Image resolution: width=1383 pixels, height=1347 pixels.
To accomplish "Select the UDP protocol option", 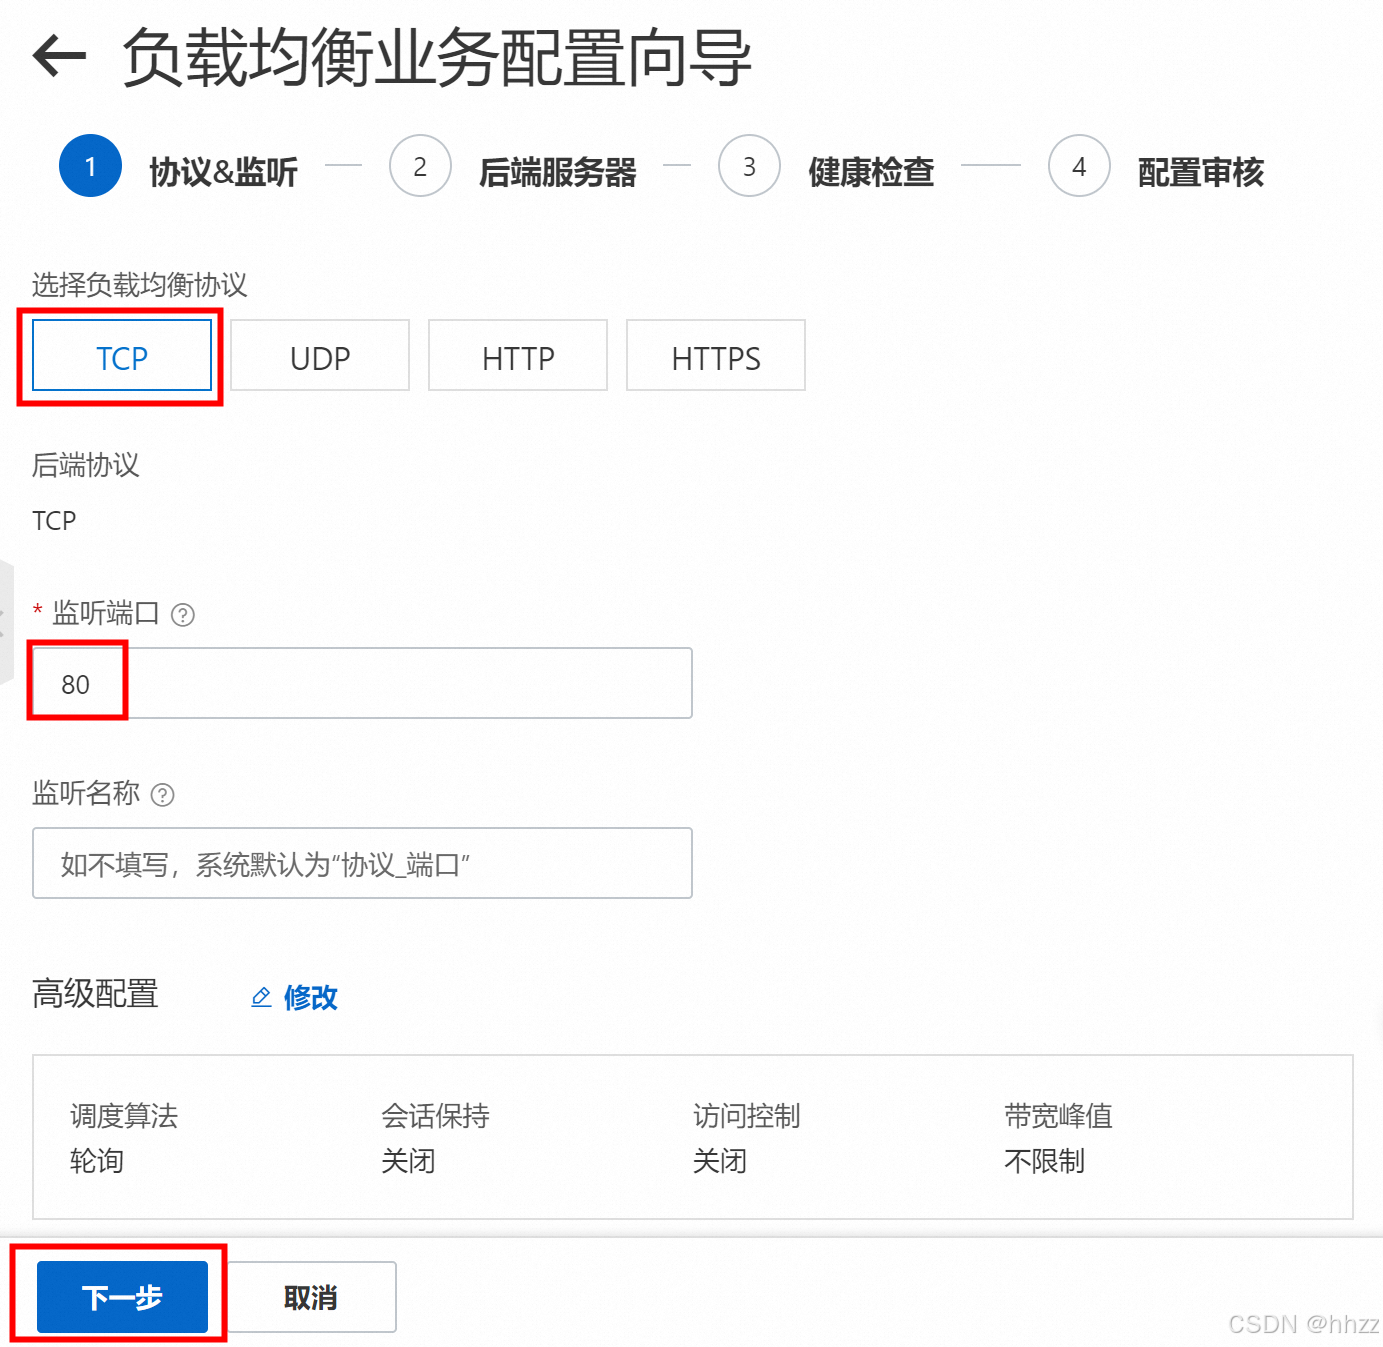I will pos(320,355).
